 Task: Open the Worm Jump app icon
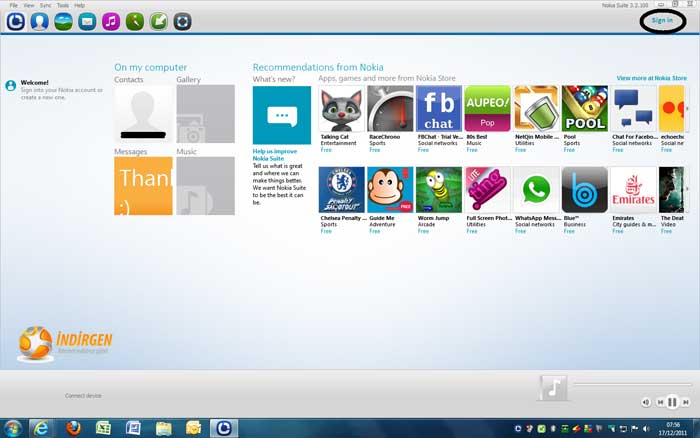pos(439,190)
